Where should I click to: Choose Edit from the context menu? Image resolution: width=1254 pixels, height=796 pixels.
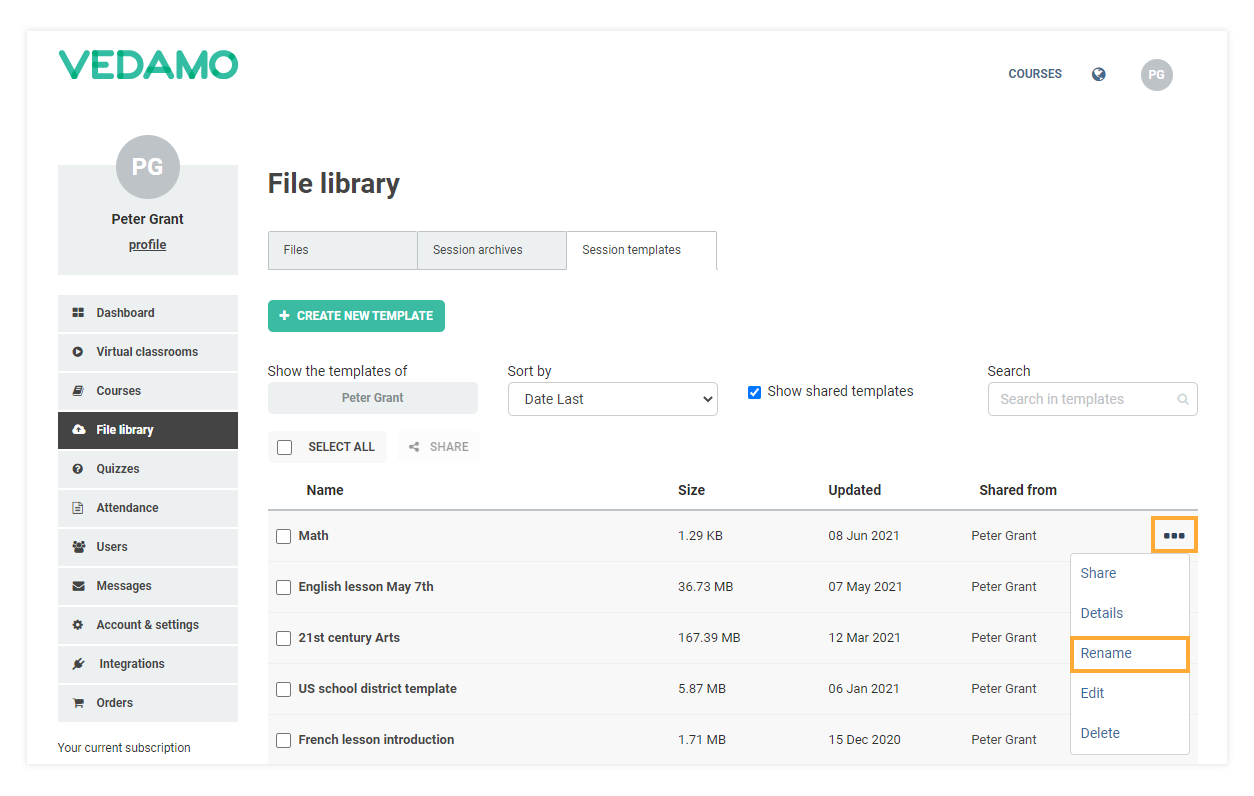click(1092, 693)
